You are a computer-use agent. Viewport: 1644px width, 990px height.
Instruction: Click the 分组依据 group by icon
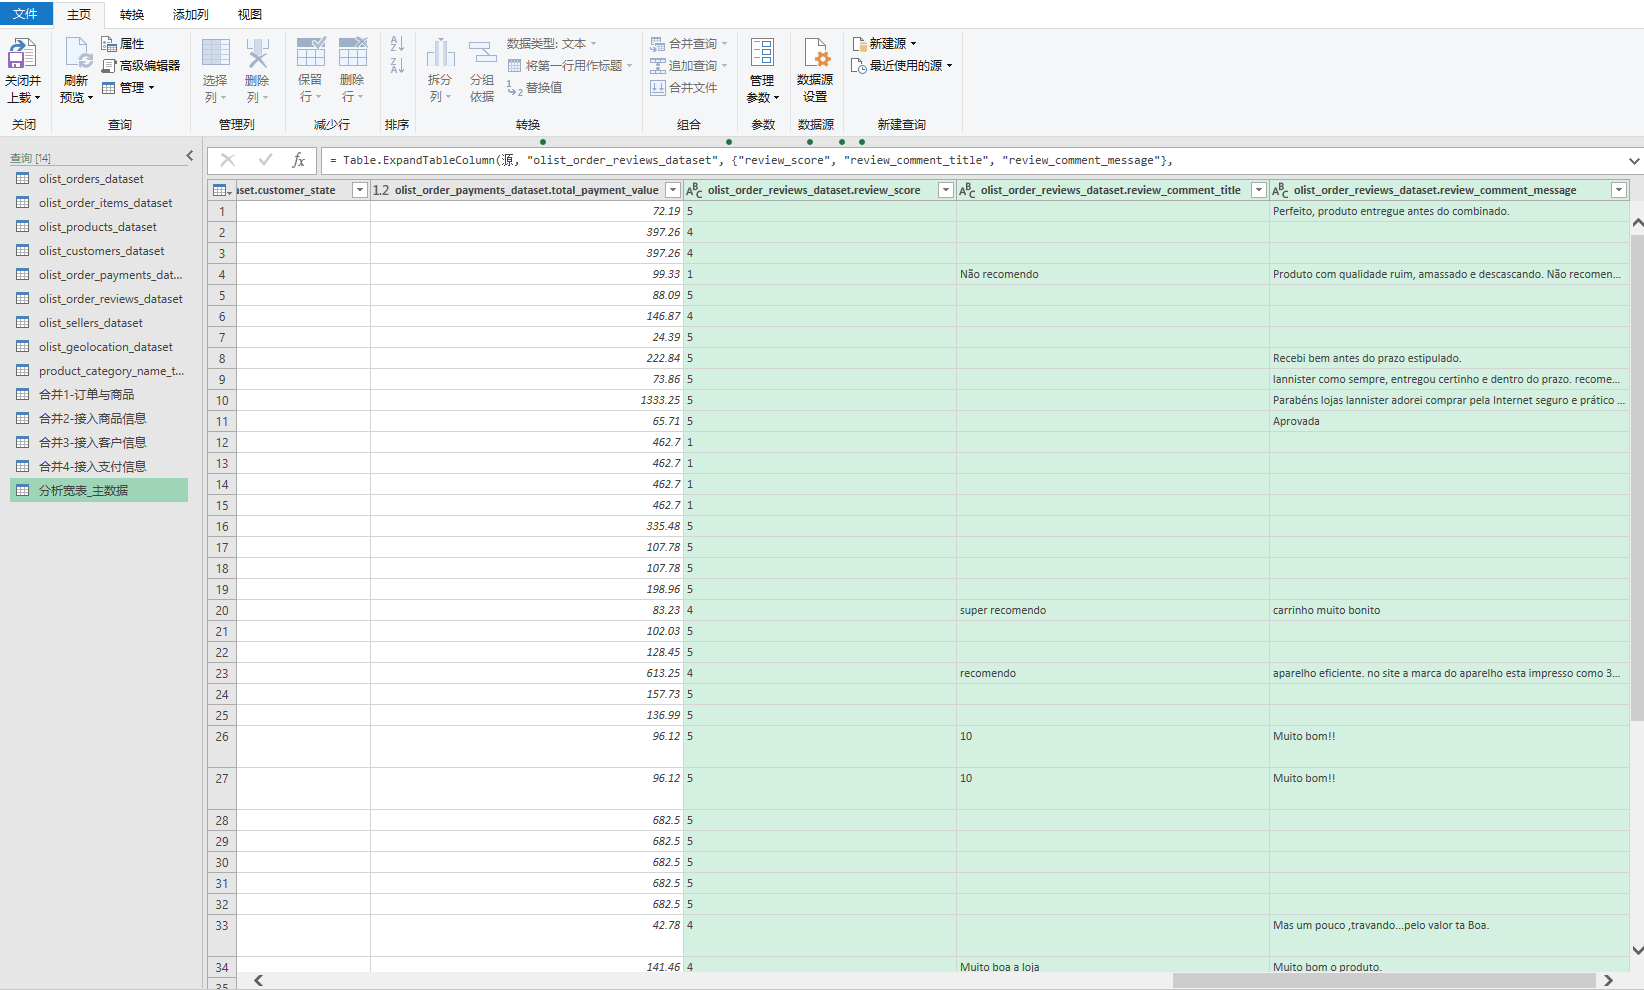(x=482, y=54)
